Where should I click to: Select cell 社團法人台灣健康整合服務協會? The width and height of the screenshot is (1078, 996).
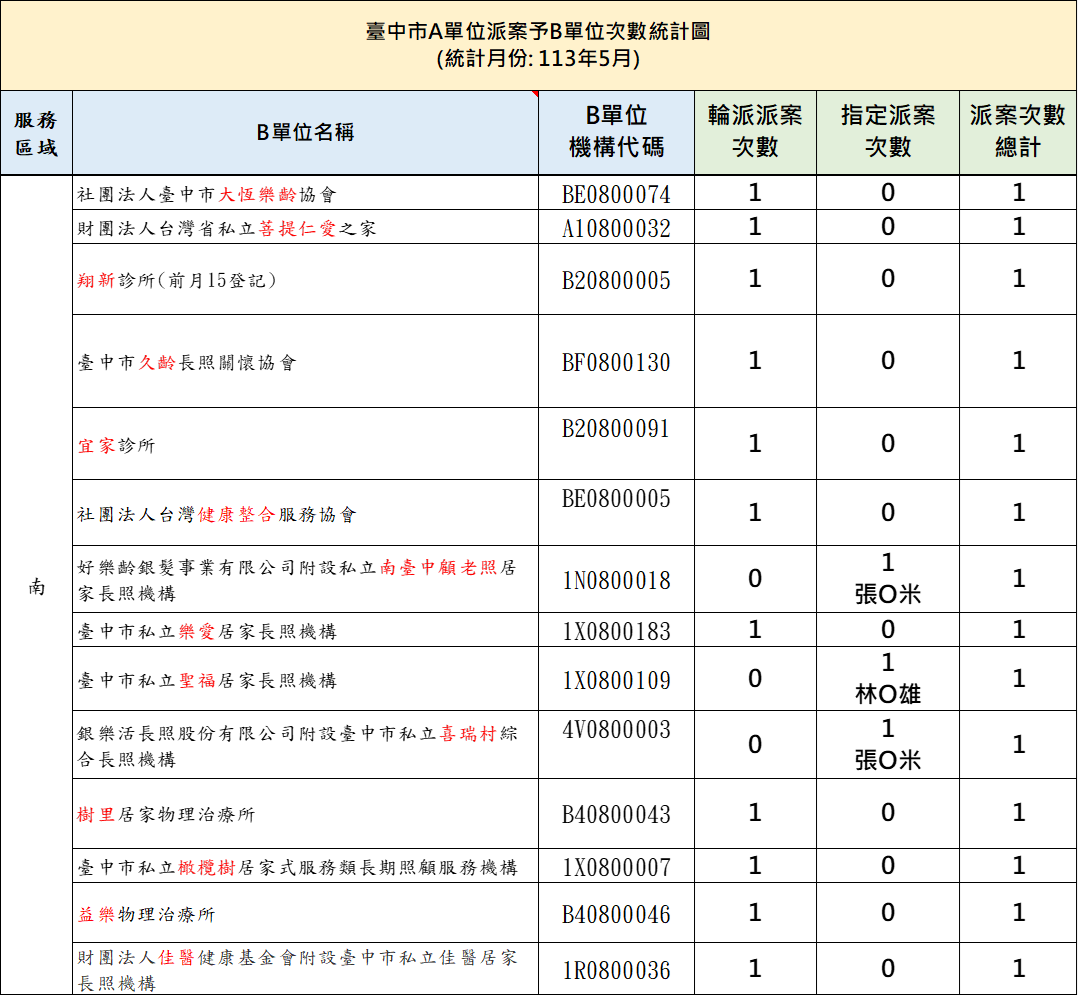pyautogui.click(x=305, y=513)
